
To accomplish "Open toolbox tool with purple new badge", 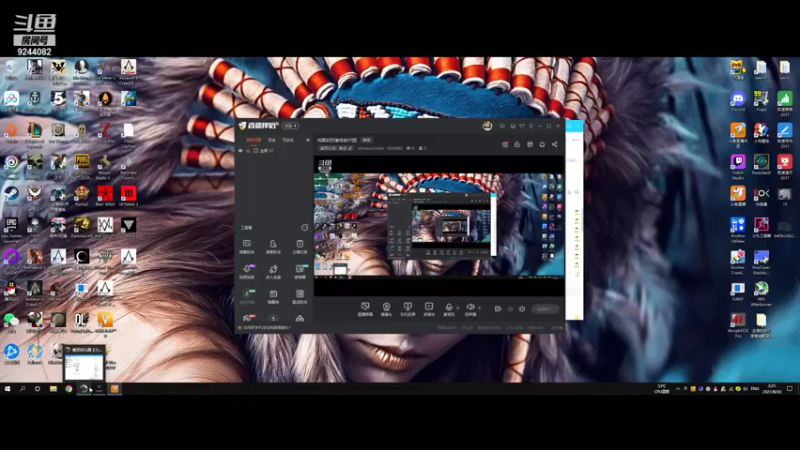I will click(x=247, y=271).
